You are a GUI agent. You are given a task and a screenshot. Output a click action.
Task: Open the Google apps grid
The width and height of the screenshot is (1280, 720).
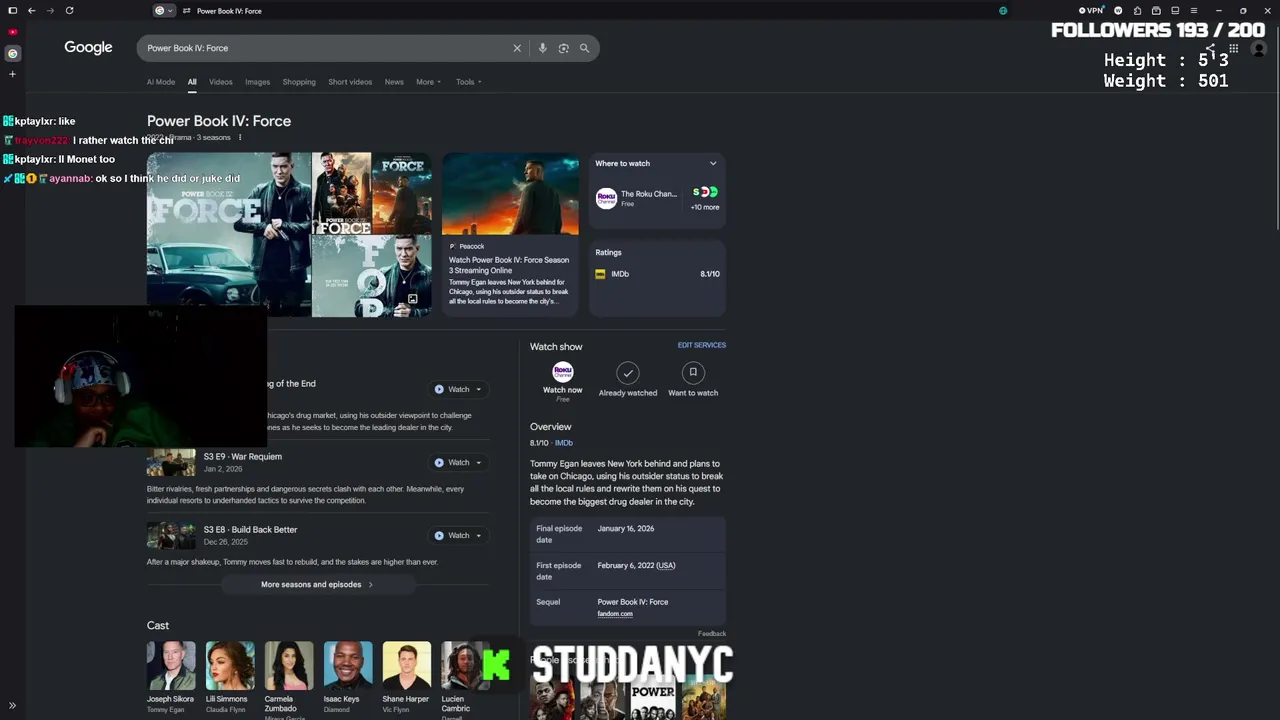[x=1234, y=48]
